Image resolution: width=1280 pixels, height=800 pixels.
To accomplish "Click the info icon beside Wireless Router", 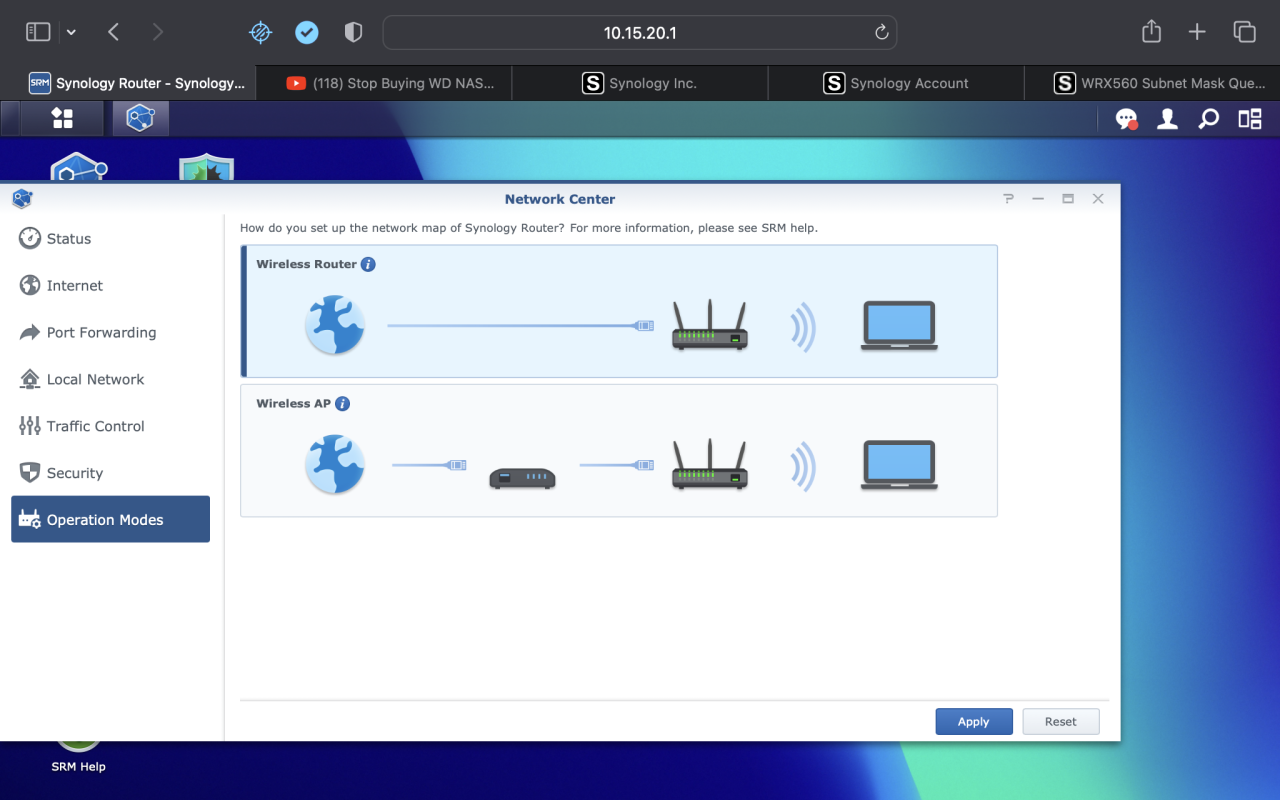I will 368,264.
